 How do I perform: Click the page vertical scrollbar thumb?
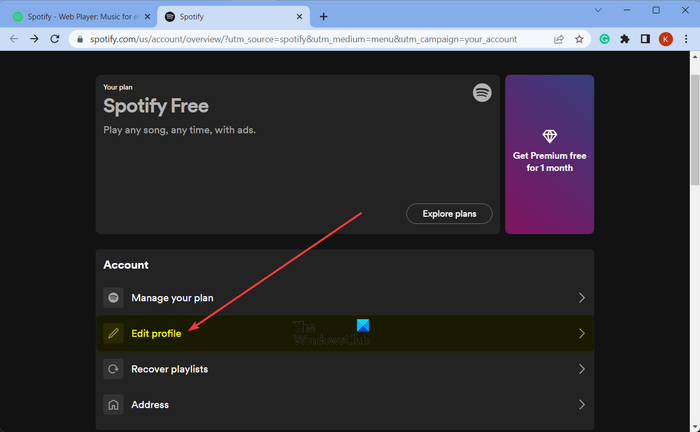tap(695, 129)
